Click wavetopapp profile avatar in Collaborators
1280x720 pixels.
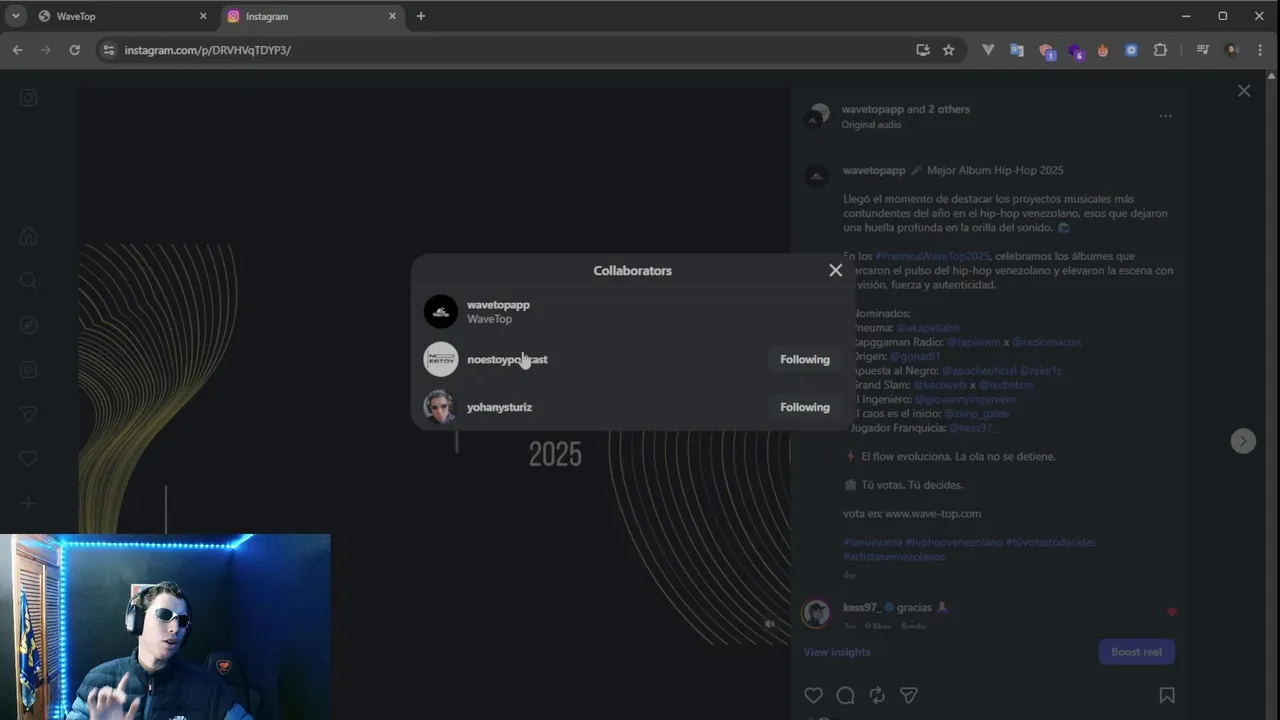coord(441,311)
